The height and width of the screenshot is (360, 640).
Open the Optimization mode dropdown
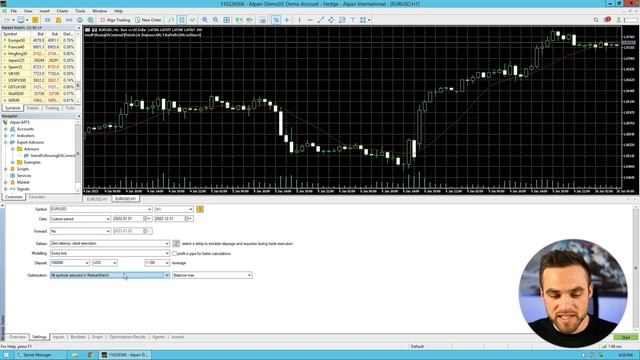click(167, 276)
